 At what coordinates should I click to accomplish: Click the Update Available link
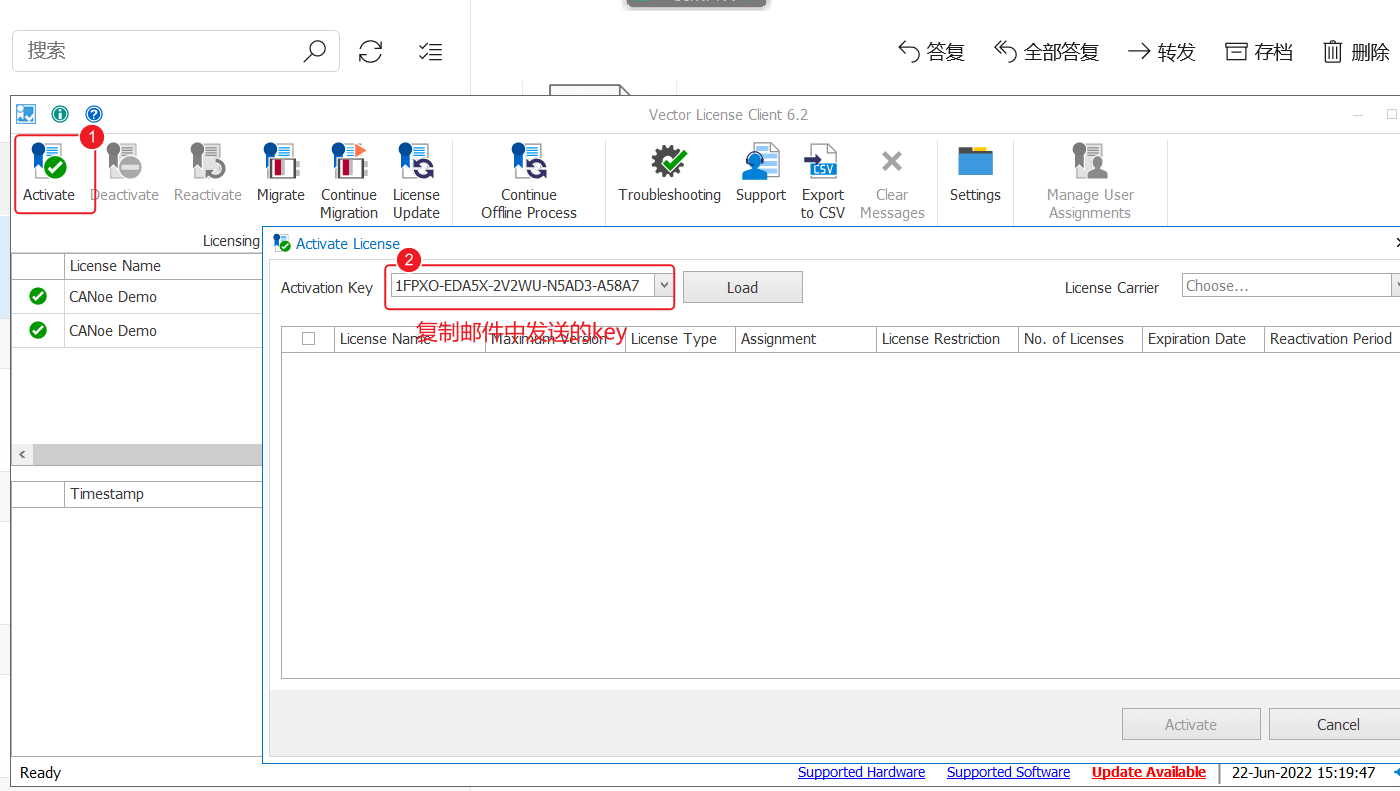tap(1149, 772)
